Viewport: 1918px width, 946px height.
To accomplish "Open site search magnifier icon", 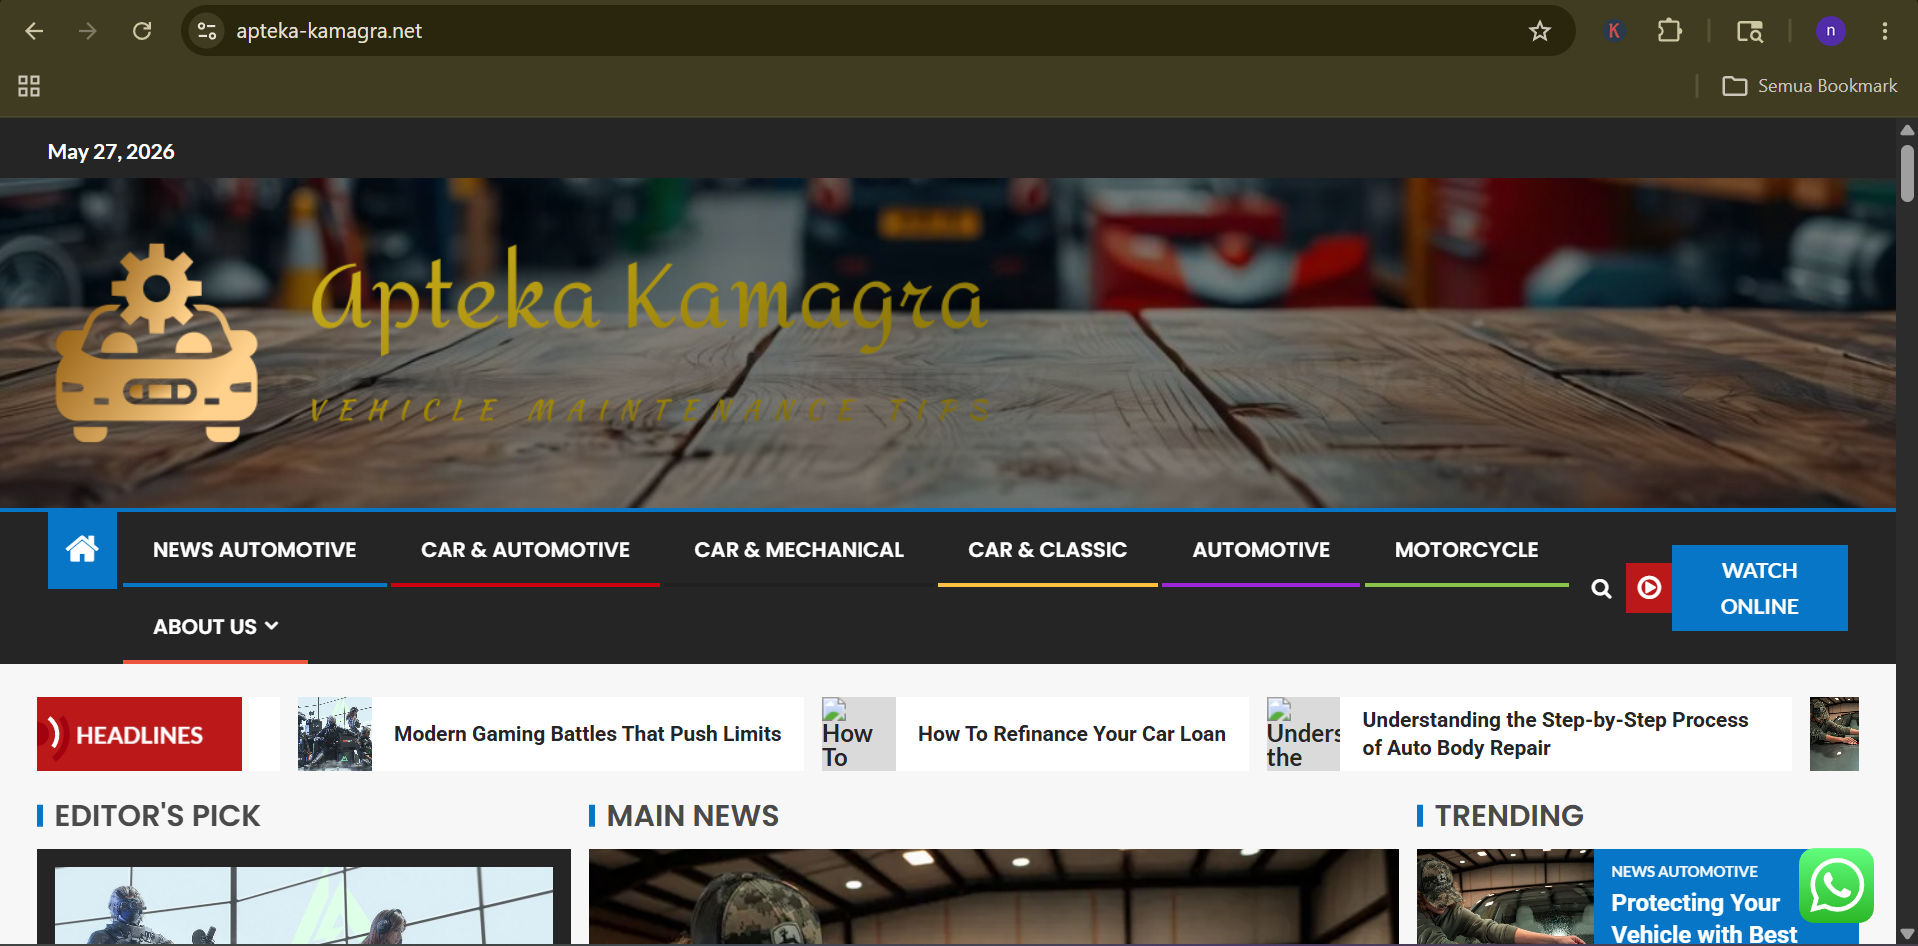I will point(1601,588).
